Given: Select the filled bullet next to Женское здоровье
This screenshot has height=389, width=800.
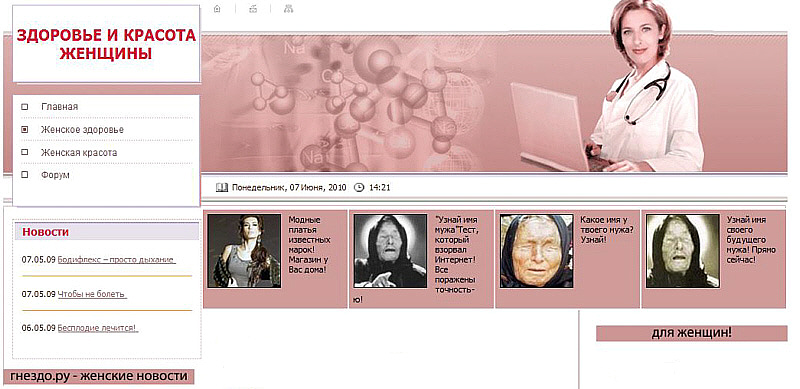Looking at the screenshot, I should [x=24, y=130].
